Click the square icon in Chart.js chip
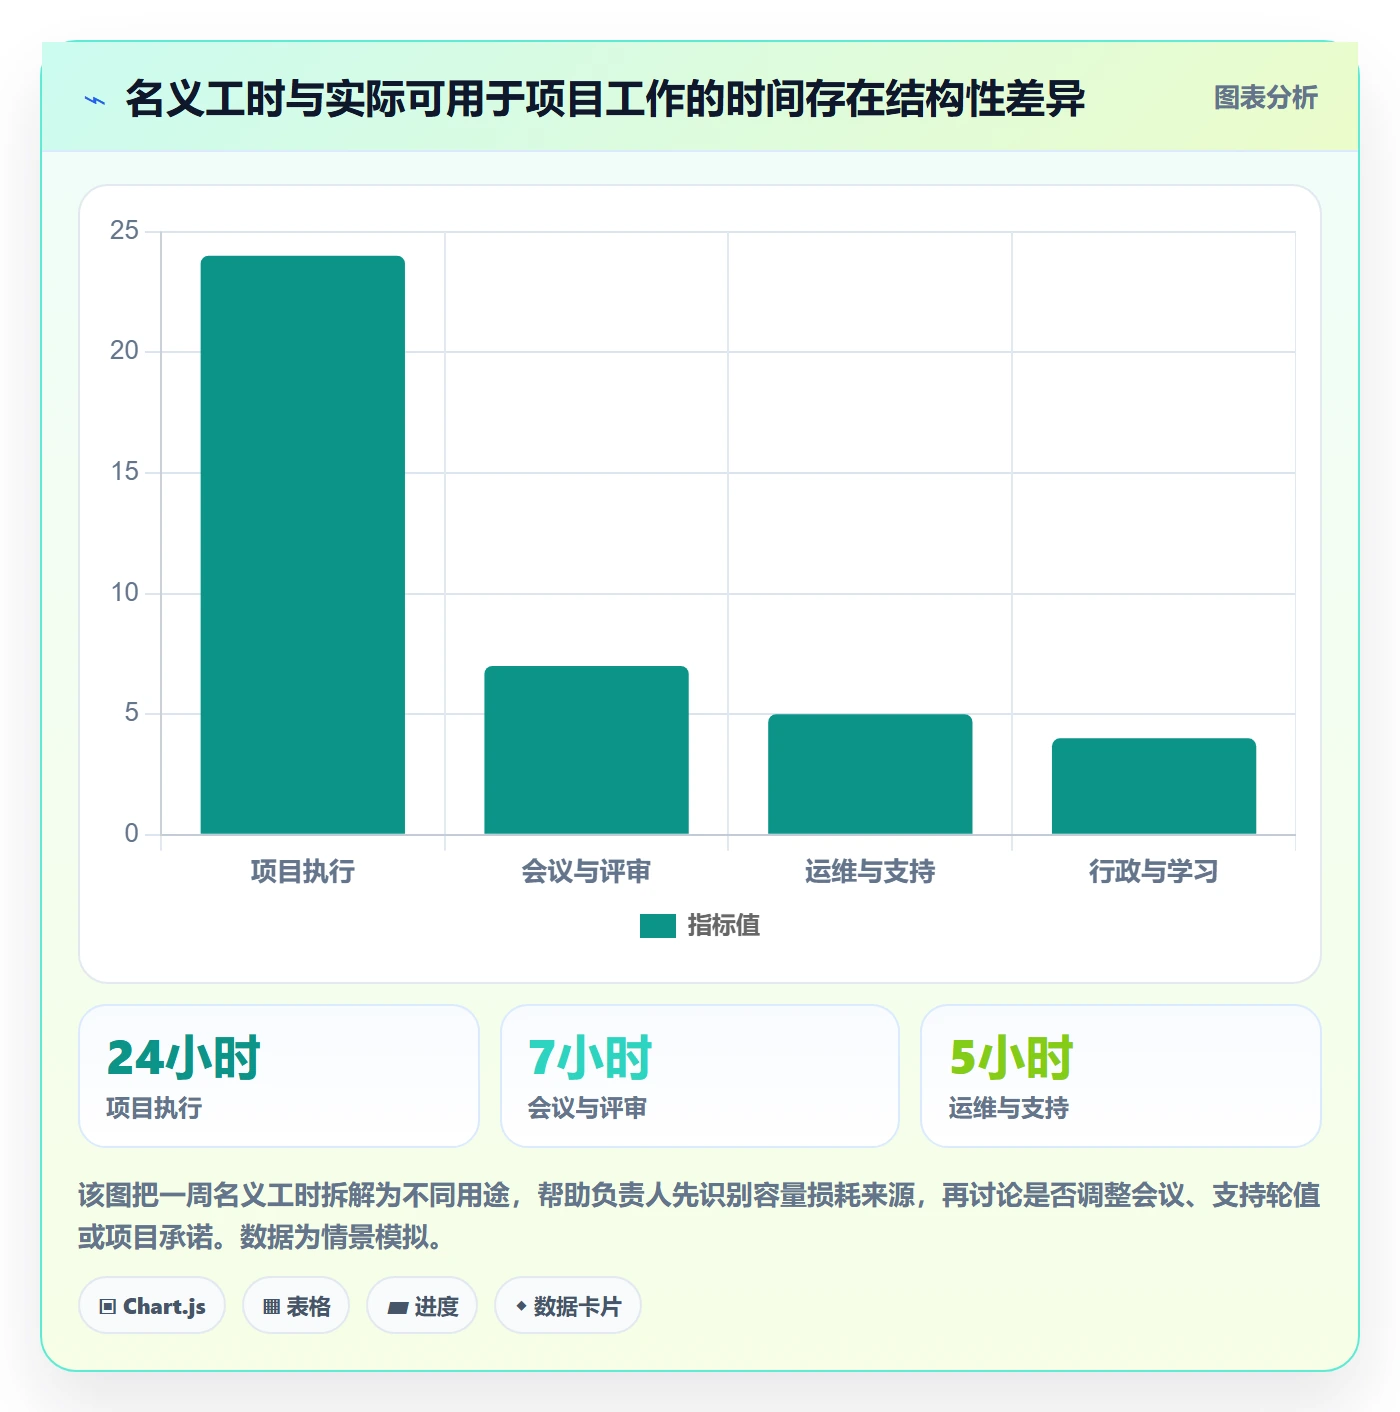This screenshot has width=1400, height=1412. pyautogui.click(x=108, y=1307)
